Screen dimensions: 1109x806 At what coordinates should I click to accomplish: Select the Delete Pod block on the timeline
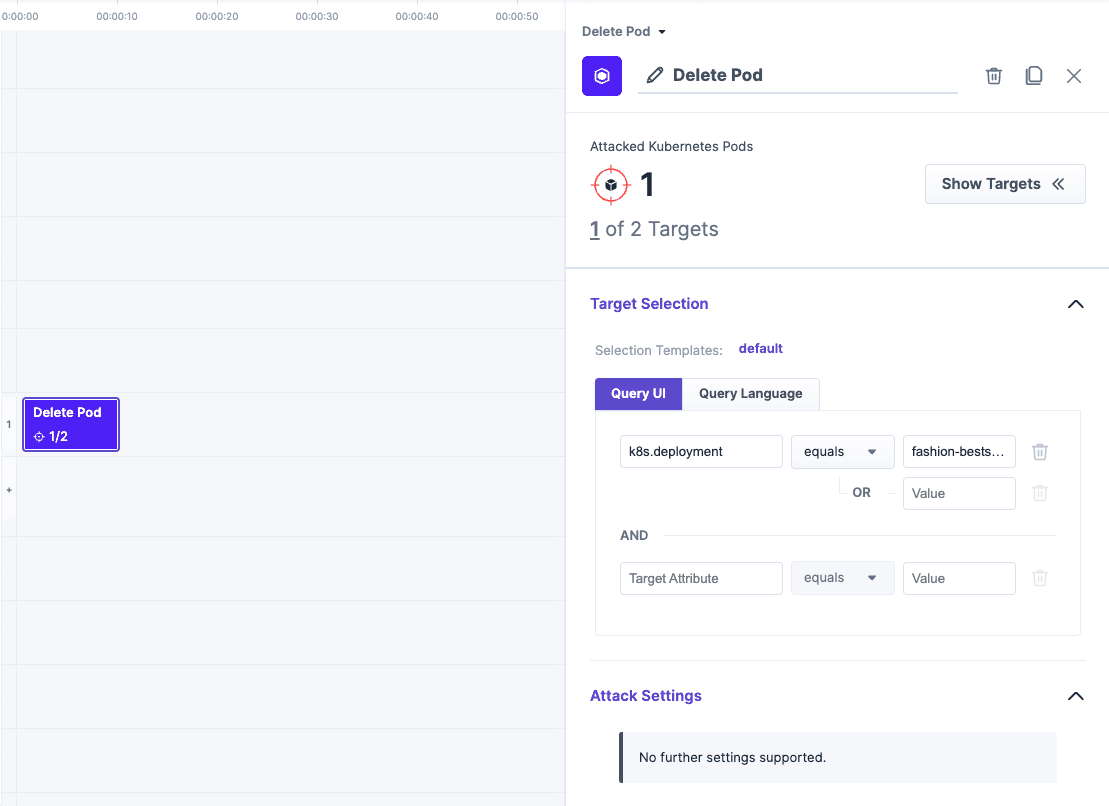tap(70, 424)
